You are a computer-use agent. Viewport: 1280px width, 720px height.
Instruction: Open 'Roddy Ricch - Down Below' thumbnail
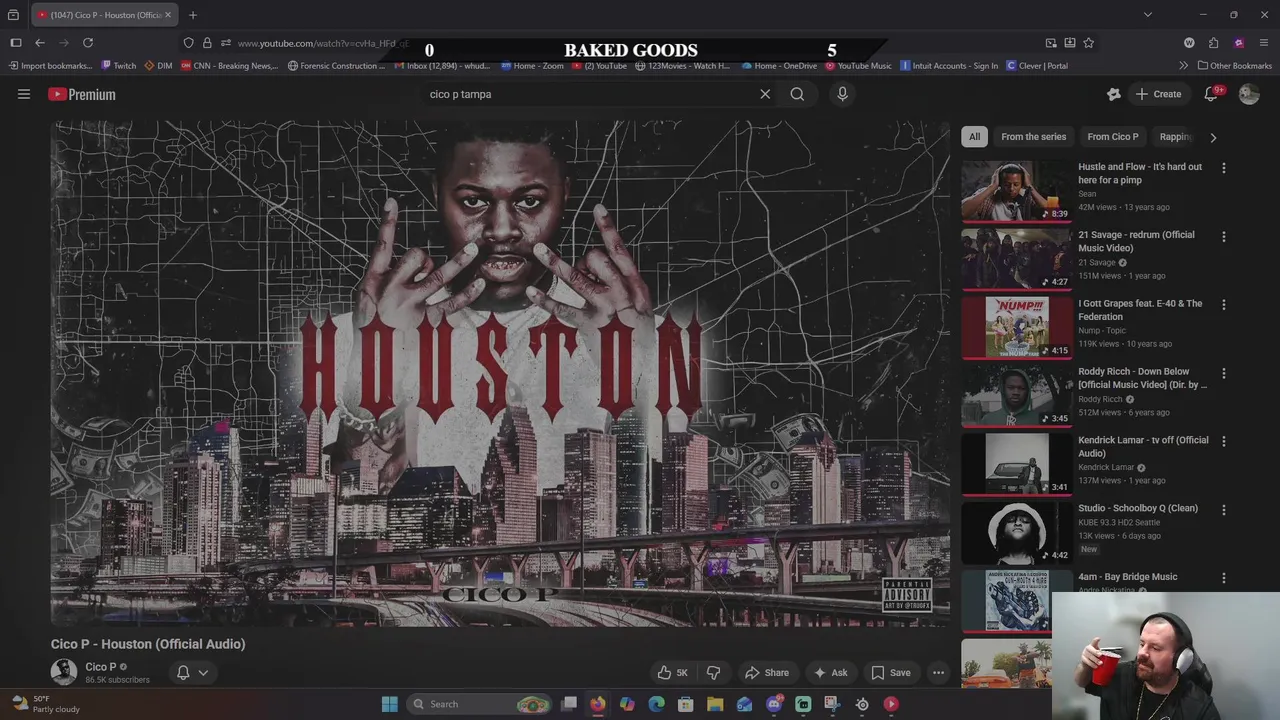point(1016,395)
